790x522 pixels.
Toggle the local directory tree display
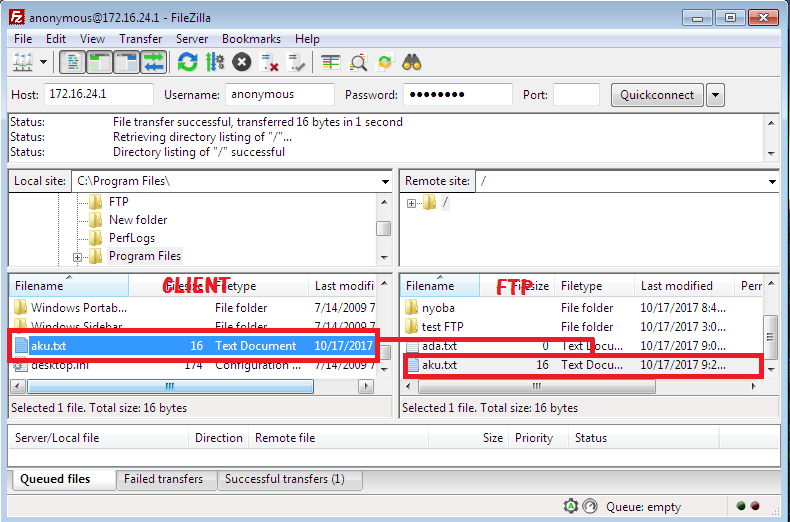[x=99, y=62]
